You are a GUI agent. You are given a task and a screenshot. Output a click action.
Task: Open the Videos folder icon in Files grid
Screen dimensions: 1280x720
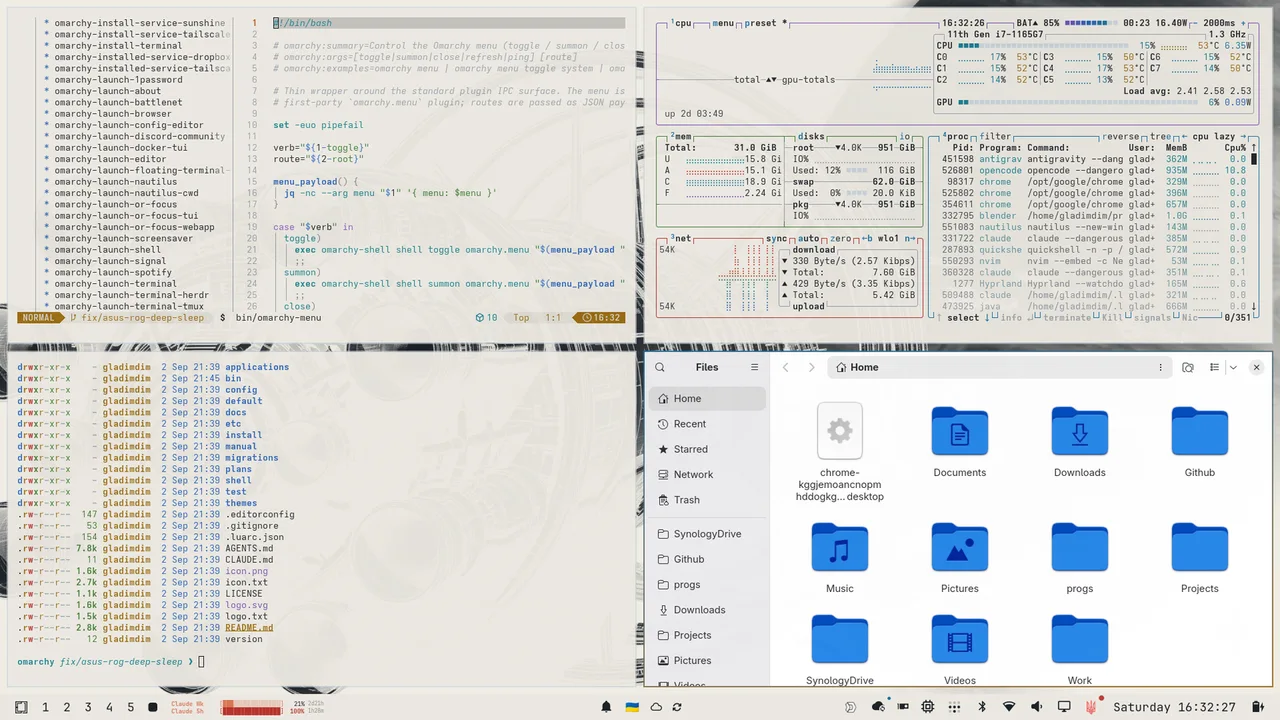click(x=960, y=638)
